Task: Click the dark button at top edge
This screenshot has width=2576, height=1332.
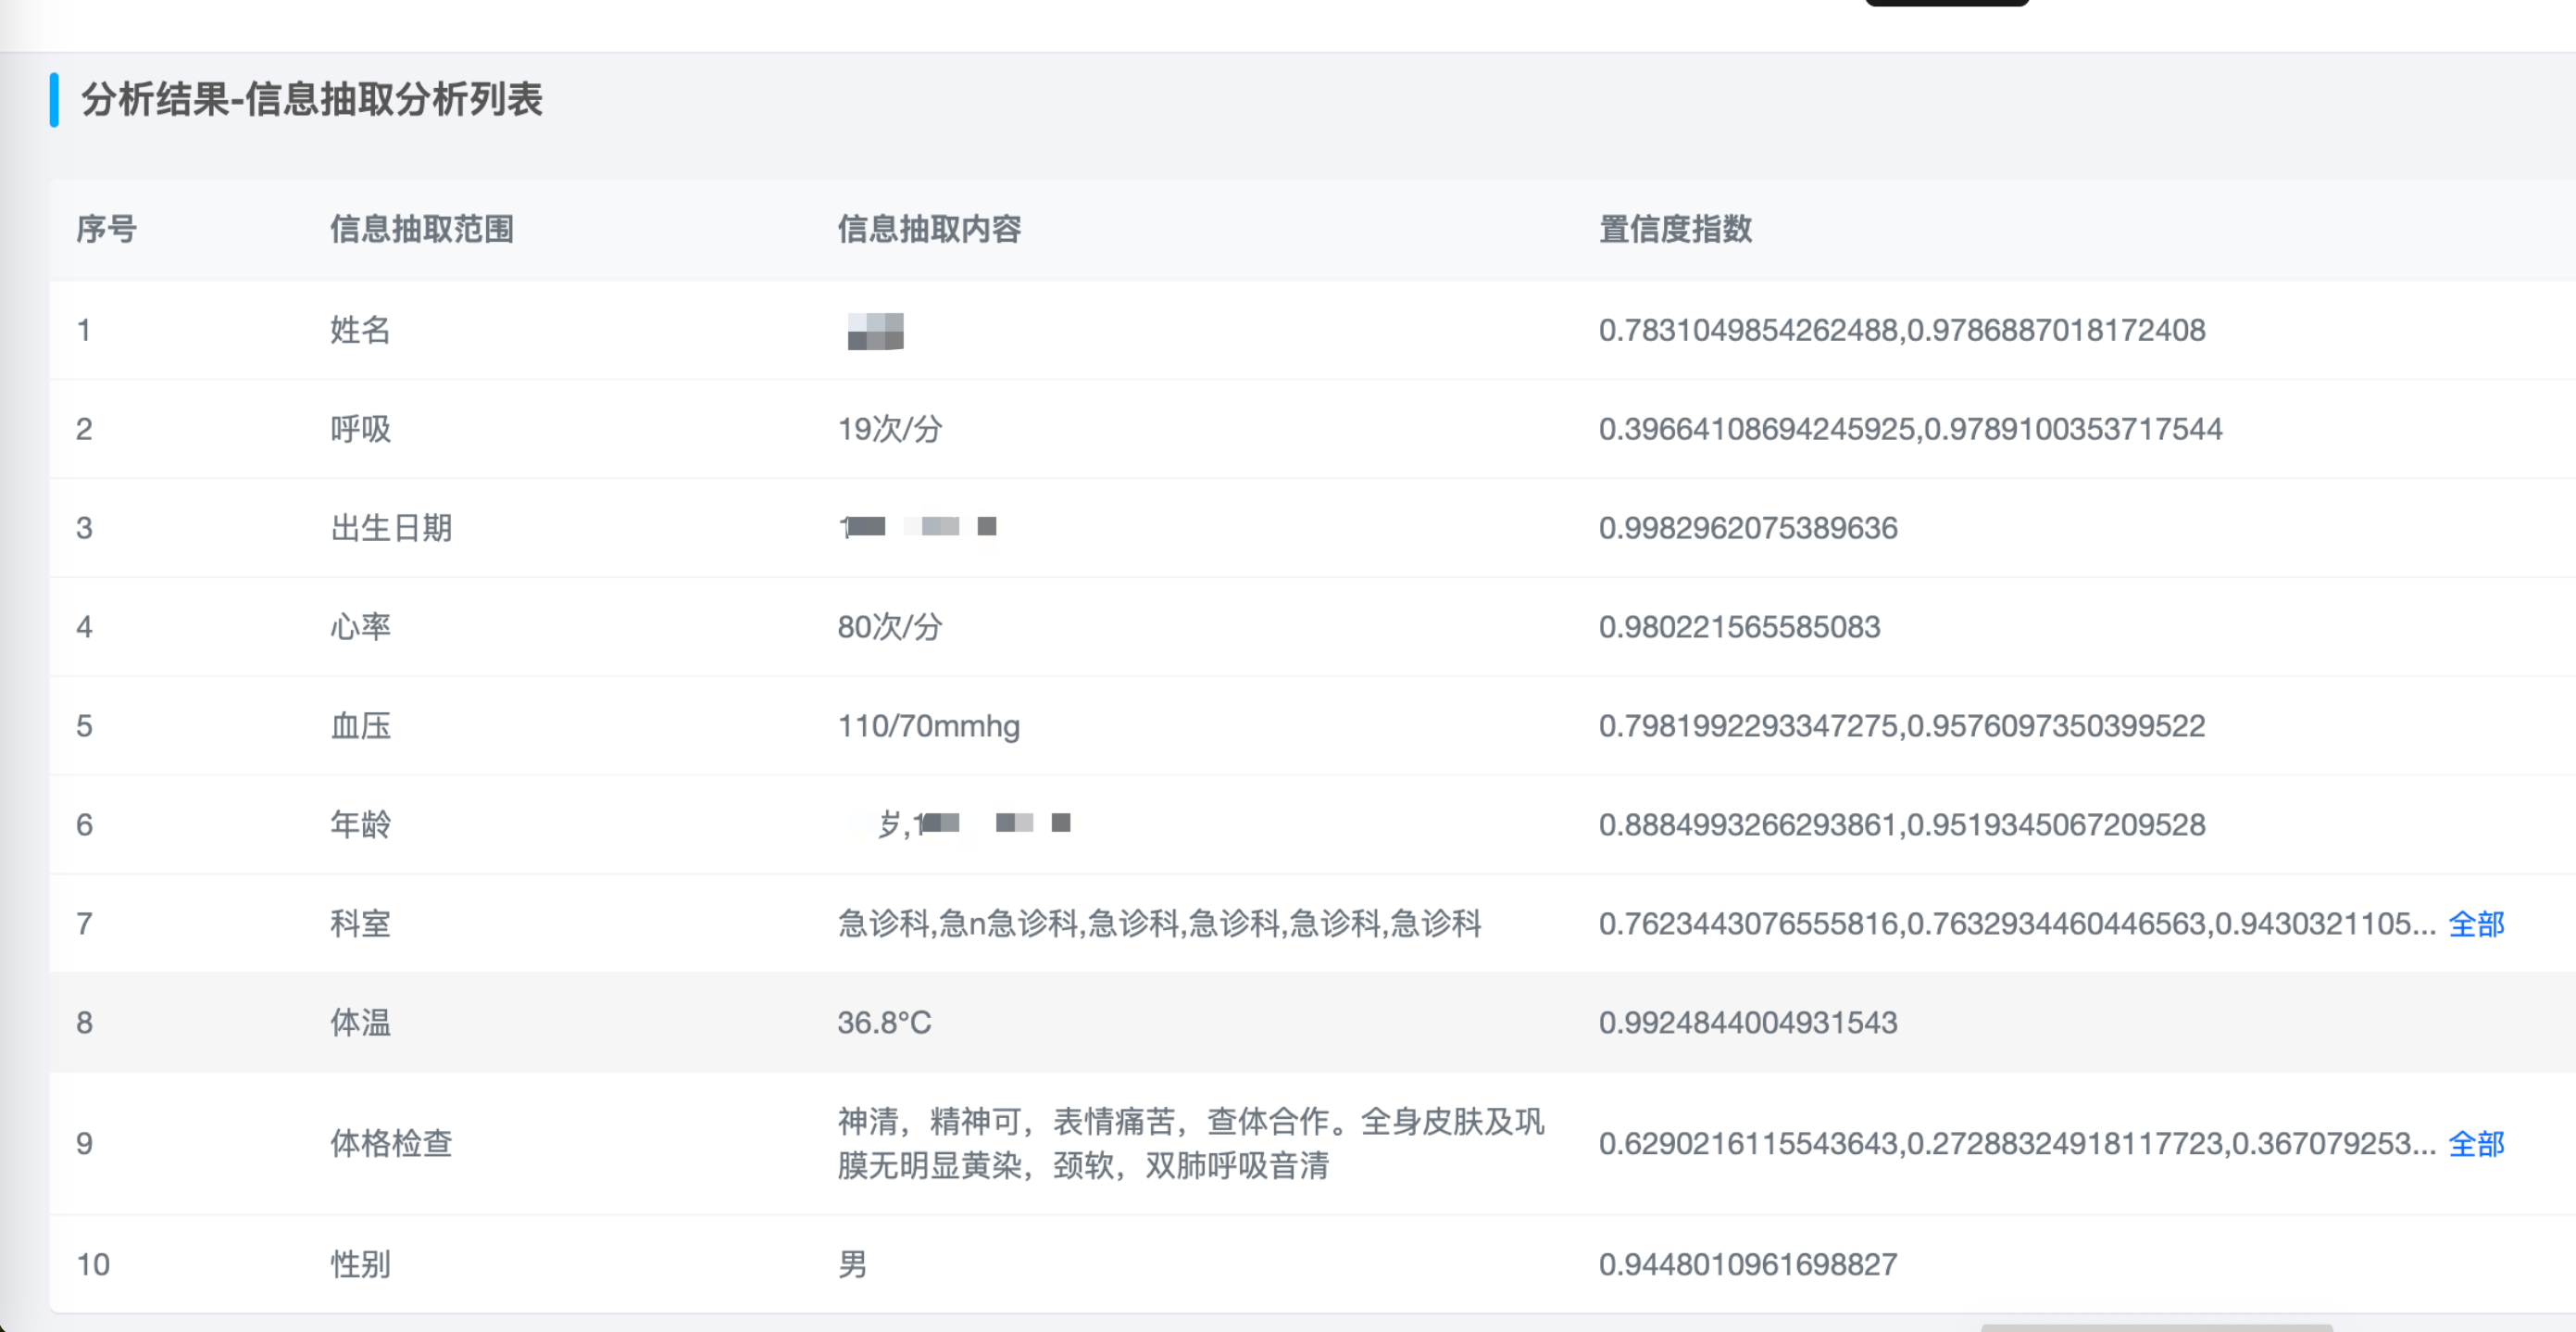Action: click(x=1946, y=3)
